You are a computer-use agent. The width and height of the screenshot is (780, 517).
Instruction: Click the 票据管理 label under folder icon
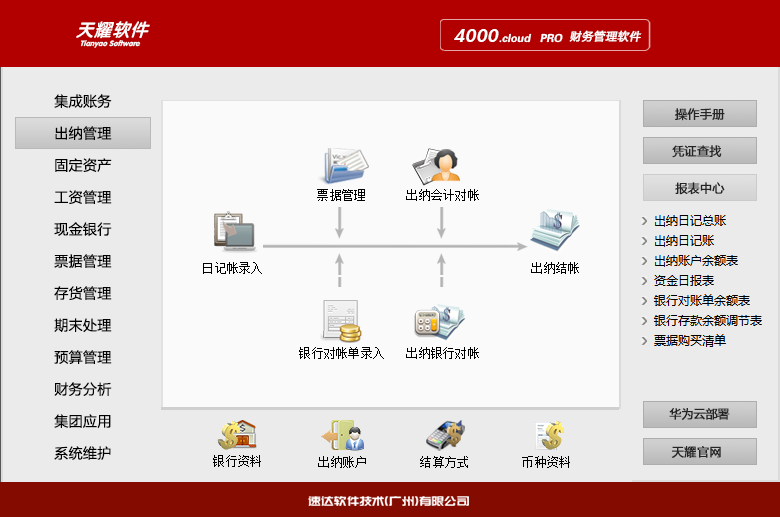(x=341, y=195)
